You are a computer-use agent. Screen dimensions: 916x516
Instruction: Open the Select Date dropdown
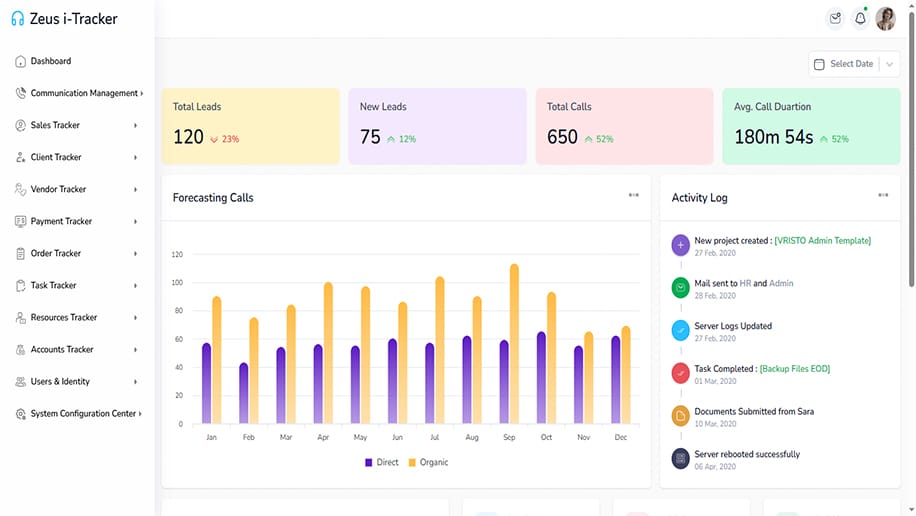point(853,64)
